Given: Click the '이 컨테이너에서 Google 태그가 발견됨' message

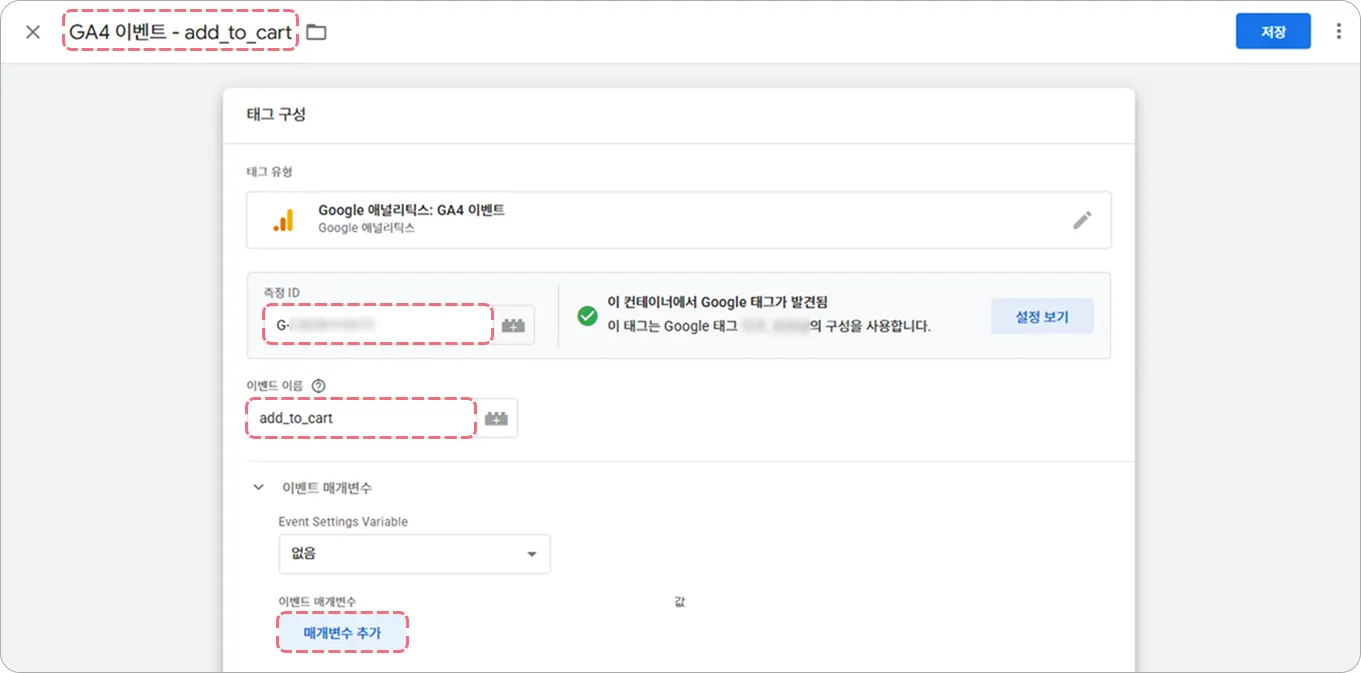Looking at the screenshot, I should [x=718, y=302].
